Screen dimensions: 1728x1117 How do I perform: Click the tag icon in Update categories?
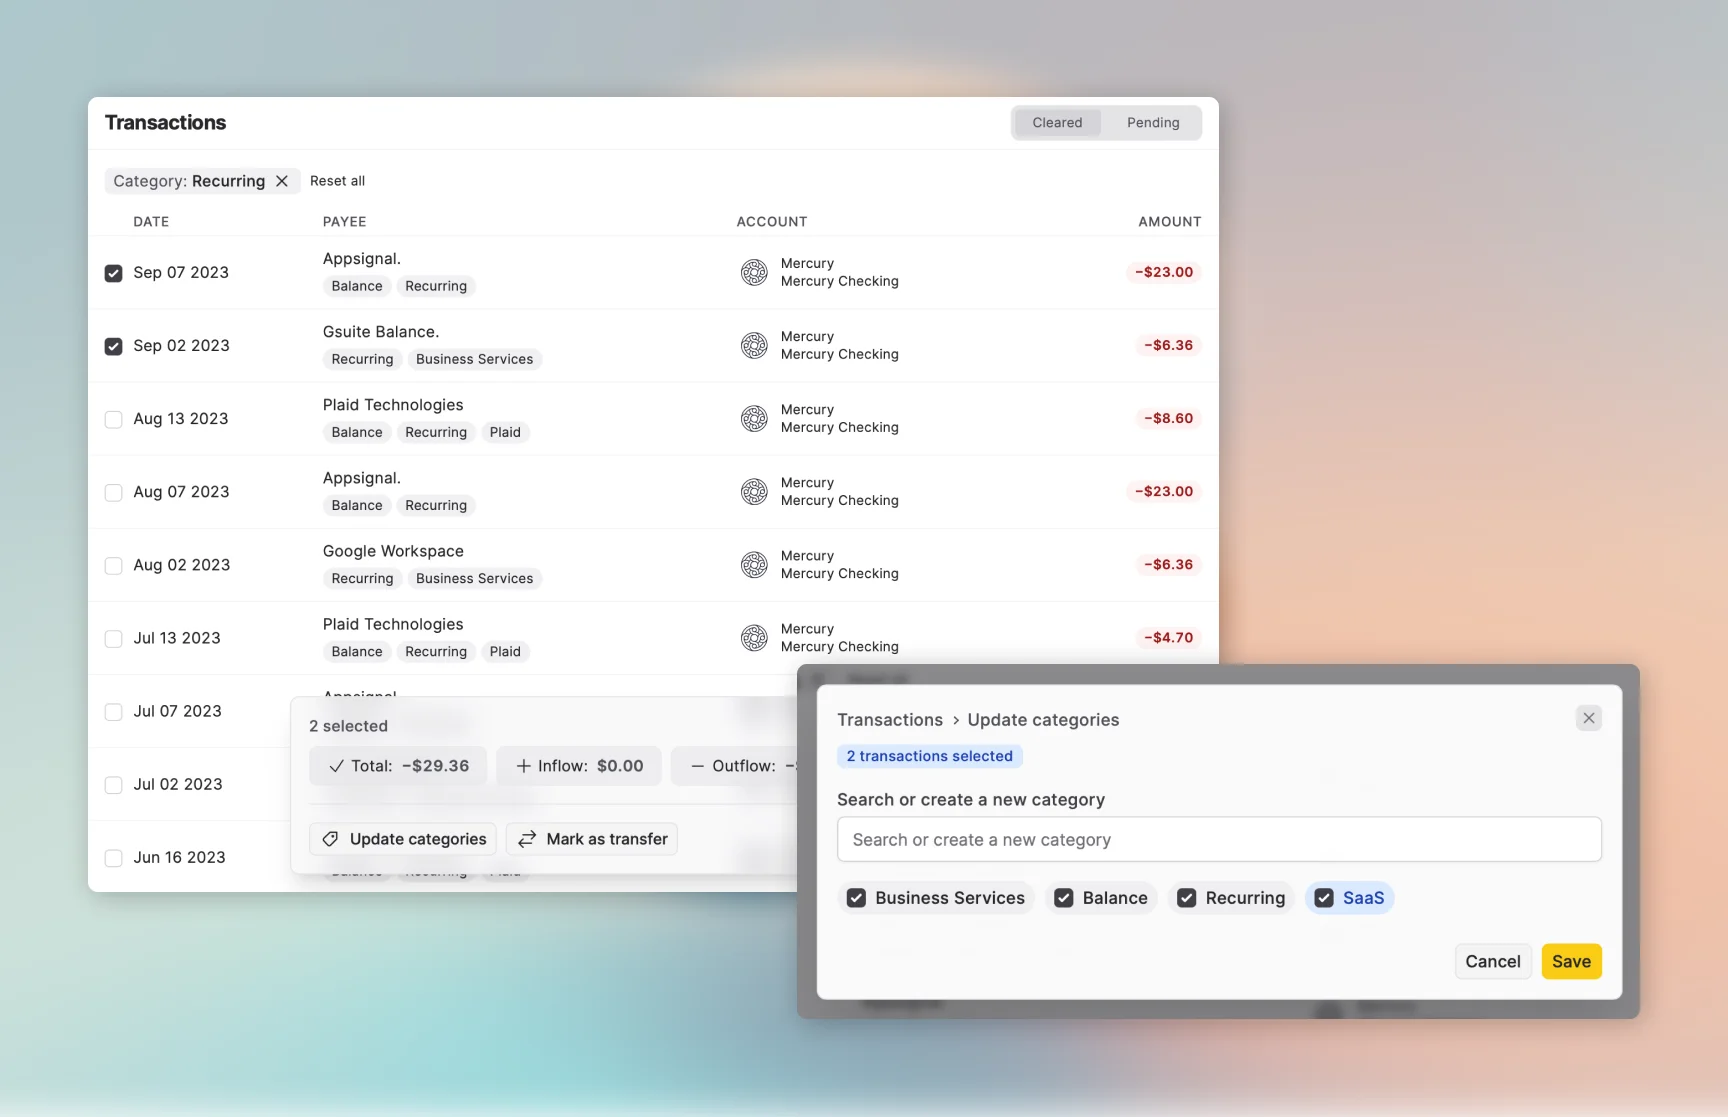coord(330,839)
